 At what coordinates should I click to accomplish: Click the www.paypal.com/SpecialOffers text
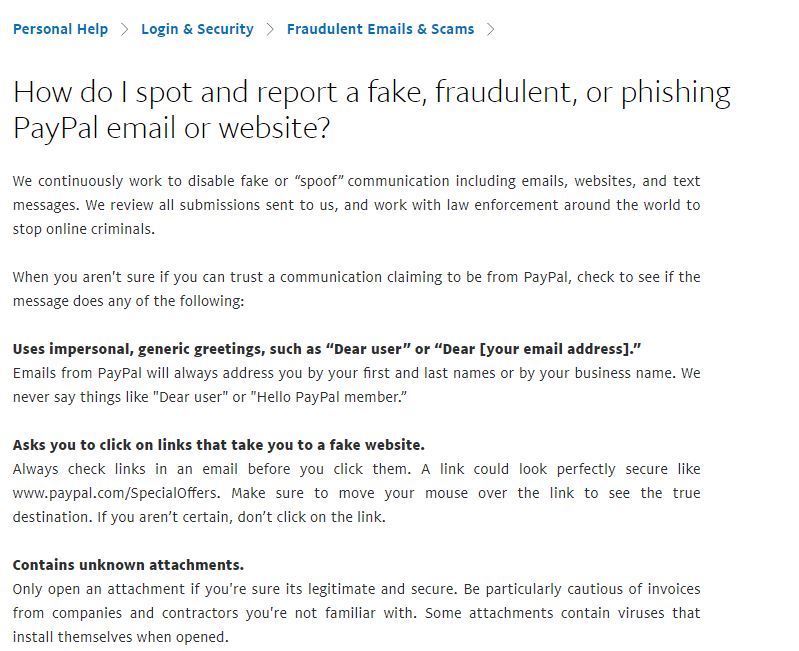(x=116, y=493)
